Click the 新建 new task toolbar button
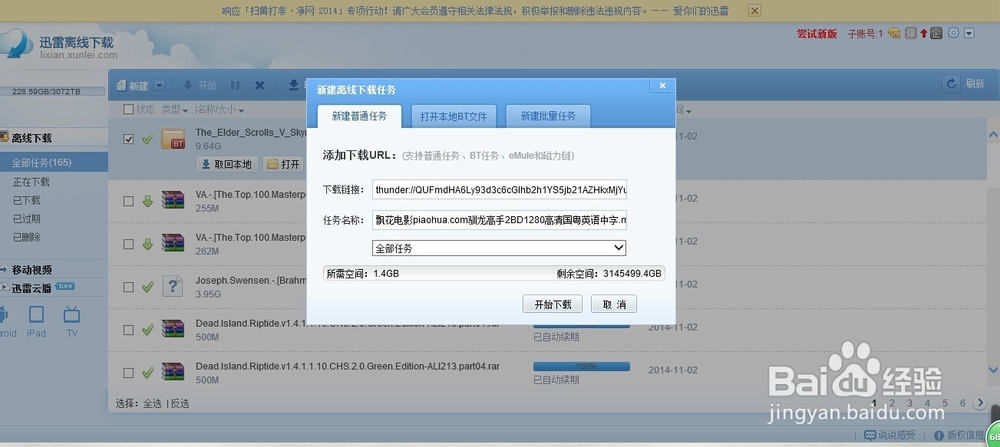 pos(133,85)
